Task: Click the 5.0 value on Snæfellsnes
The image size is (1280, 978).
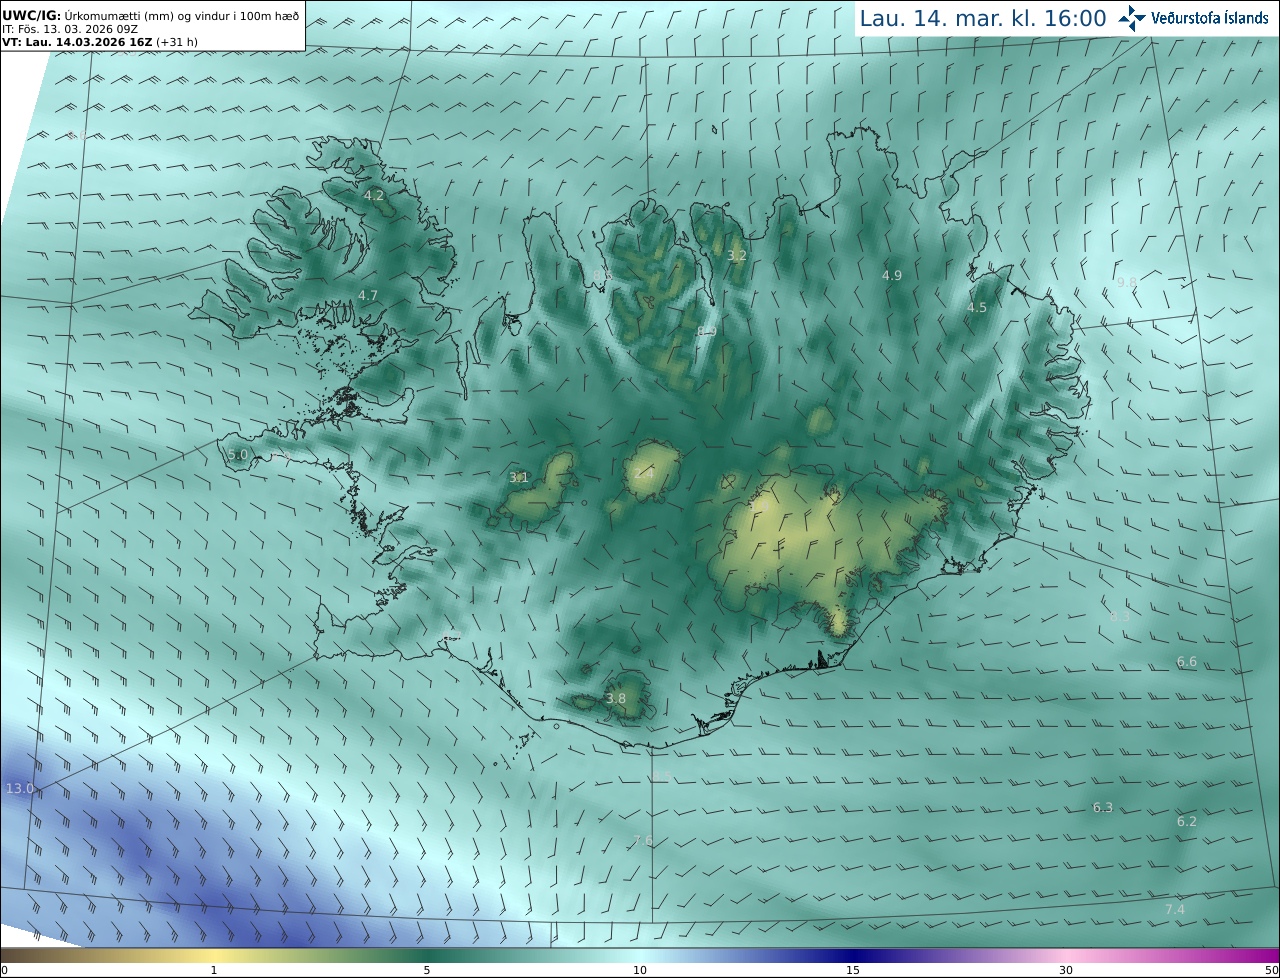Action: click(237, 454)
